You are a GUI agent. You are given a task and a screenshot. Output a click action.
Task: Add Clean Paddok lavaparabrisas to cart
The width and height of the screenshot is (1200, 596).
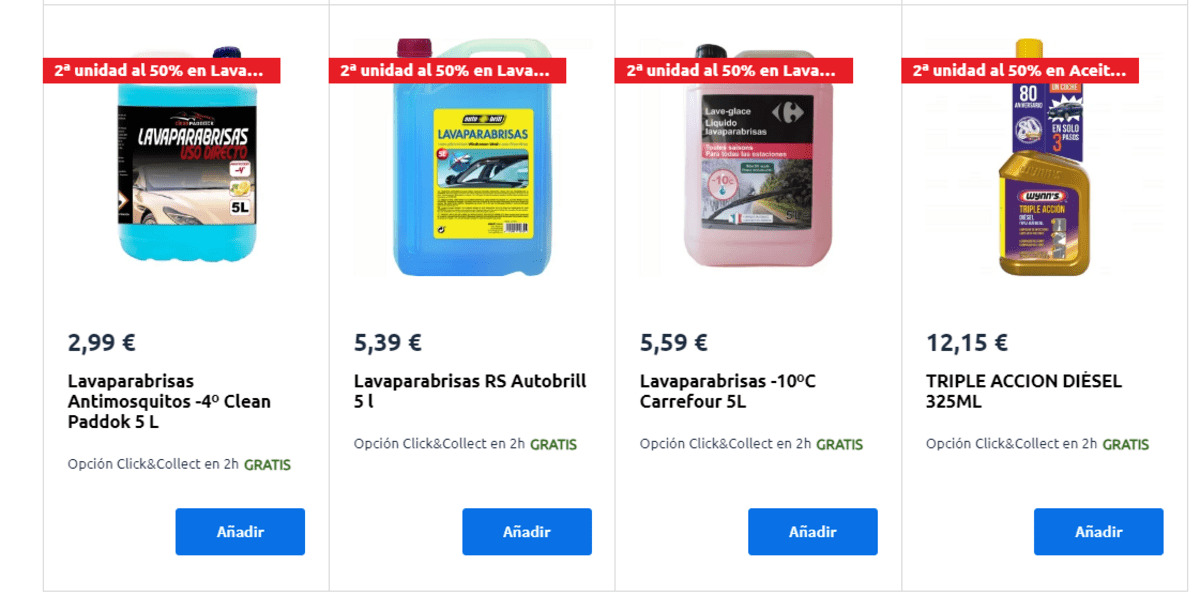pyautogui.click(x=240, y=532)
